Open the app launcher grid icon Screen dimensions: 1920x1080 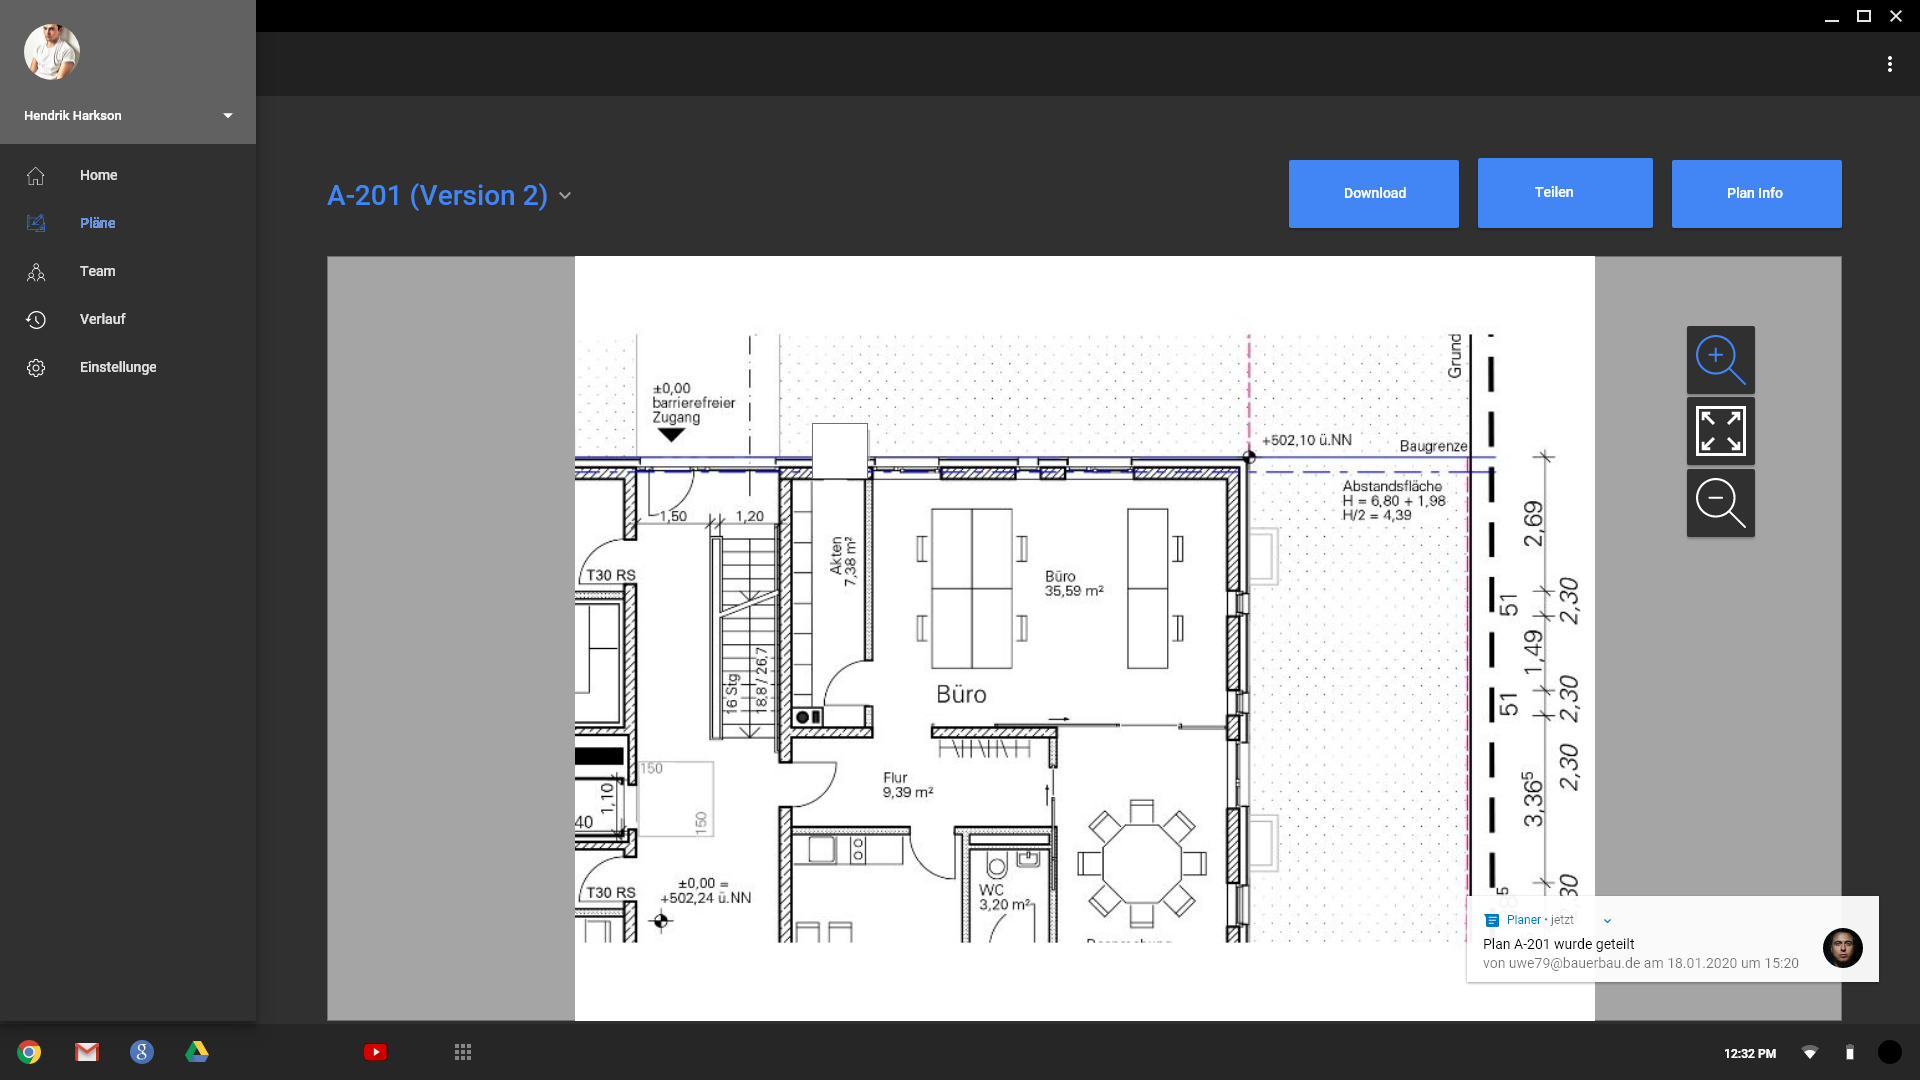tap(462, 1052)
